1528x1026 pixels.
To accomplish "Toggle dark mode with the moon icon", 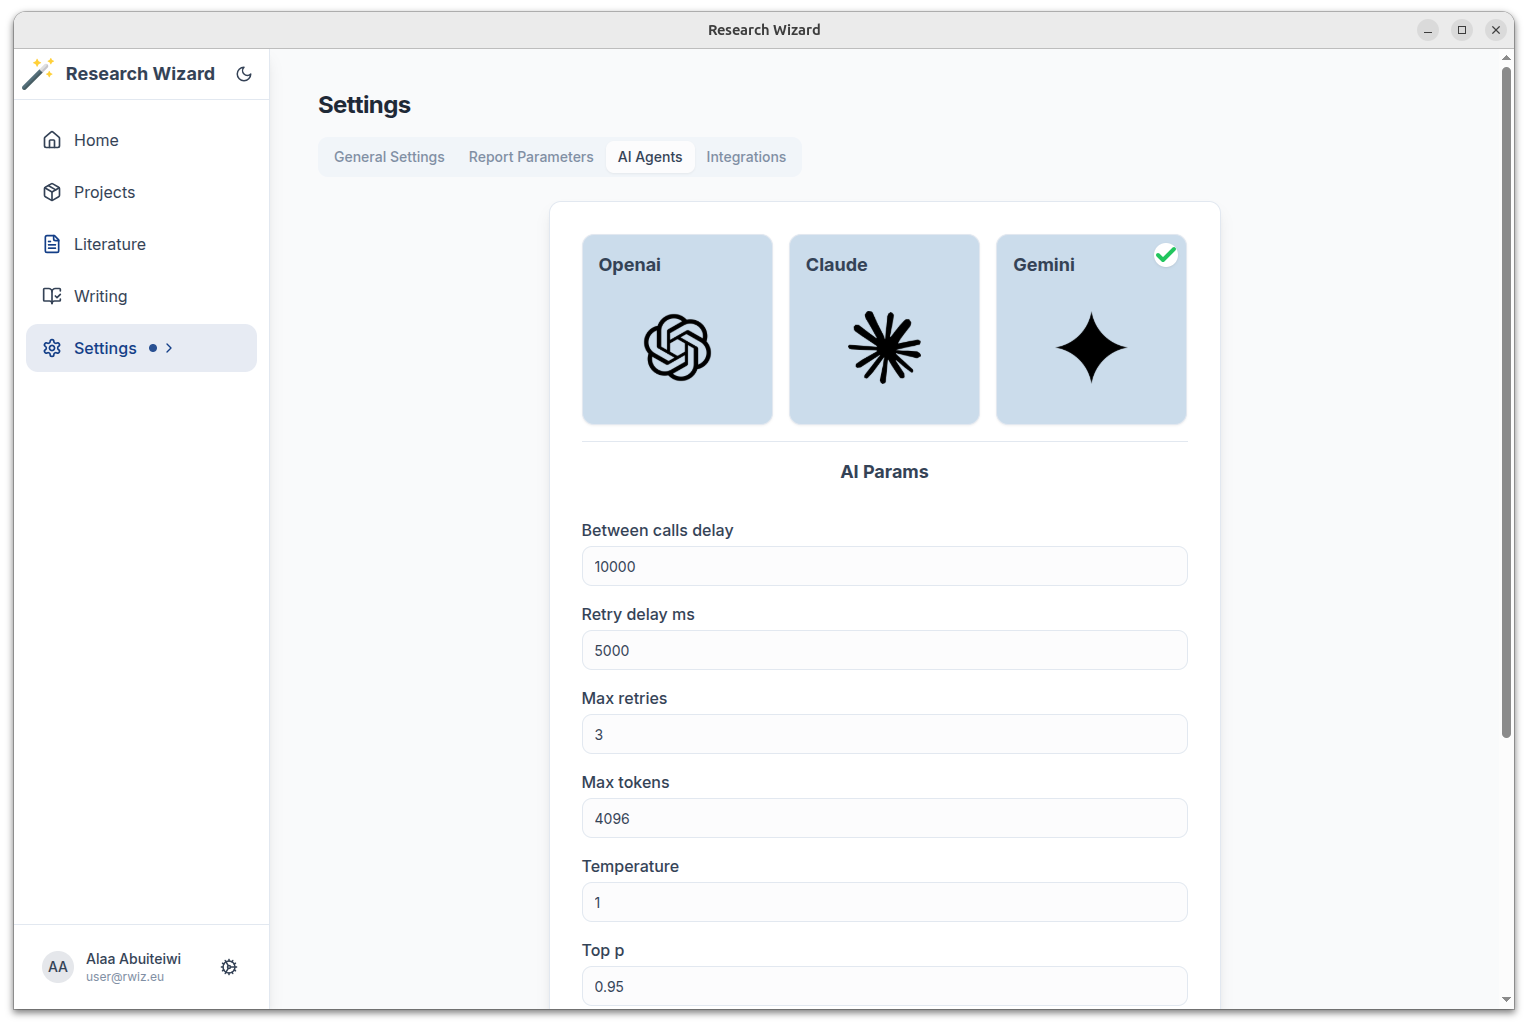I will 244,74.
